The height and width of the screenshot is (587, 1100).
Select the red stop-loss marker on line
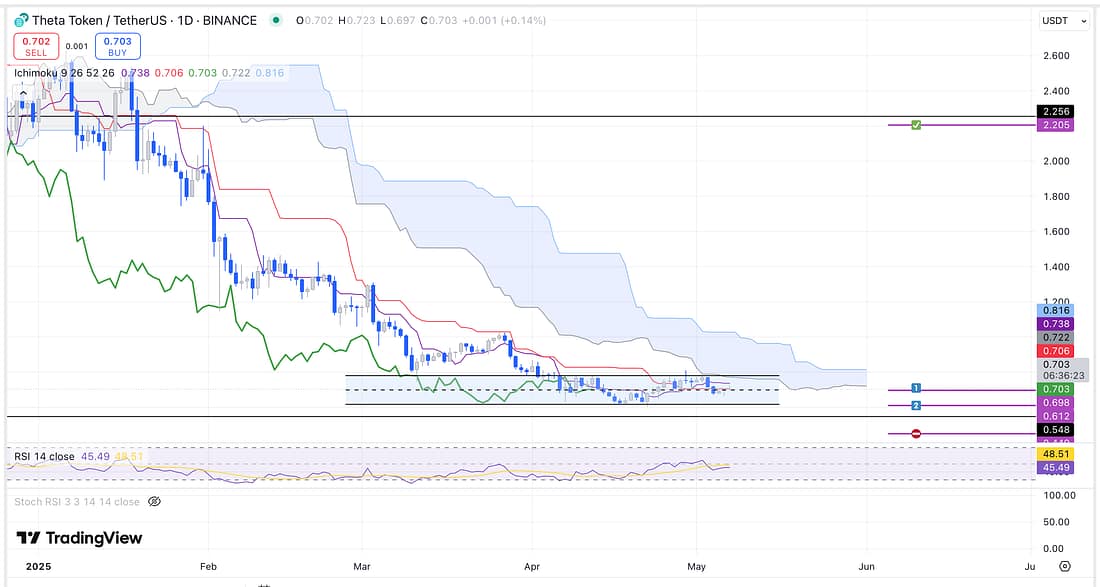tap(916, 433)
